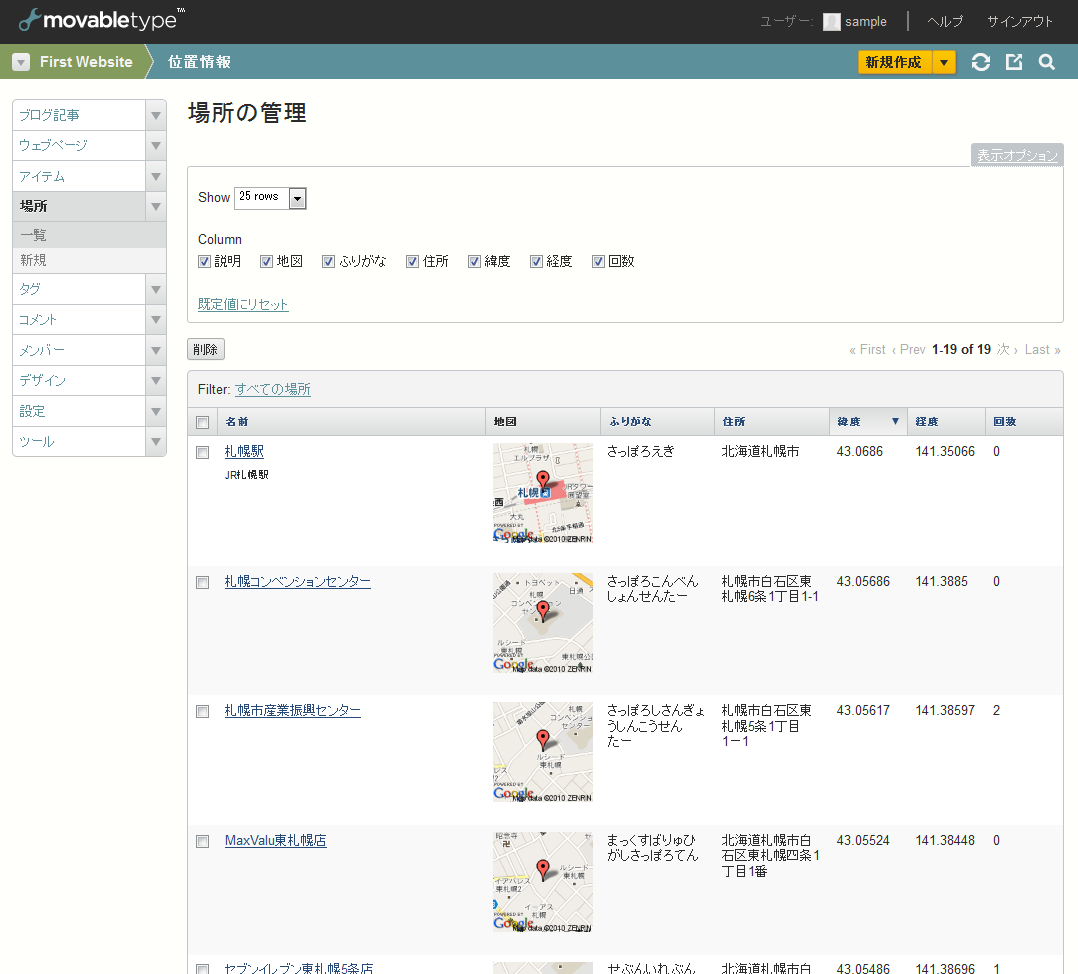
Task: Open the First Website menu
Action: tap(86, 62)
